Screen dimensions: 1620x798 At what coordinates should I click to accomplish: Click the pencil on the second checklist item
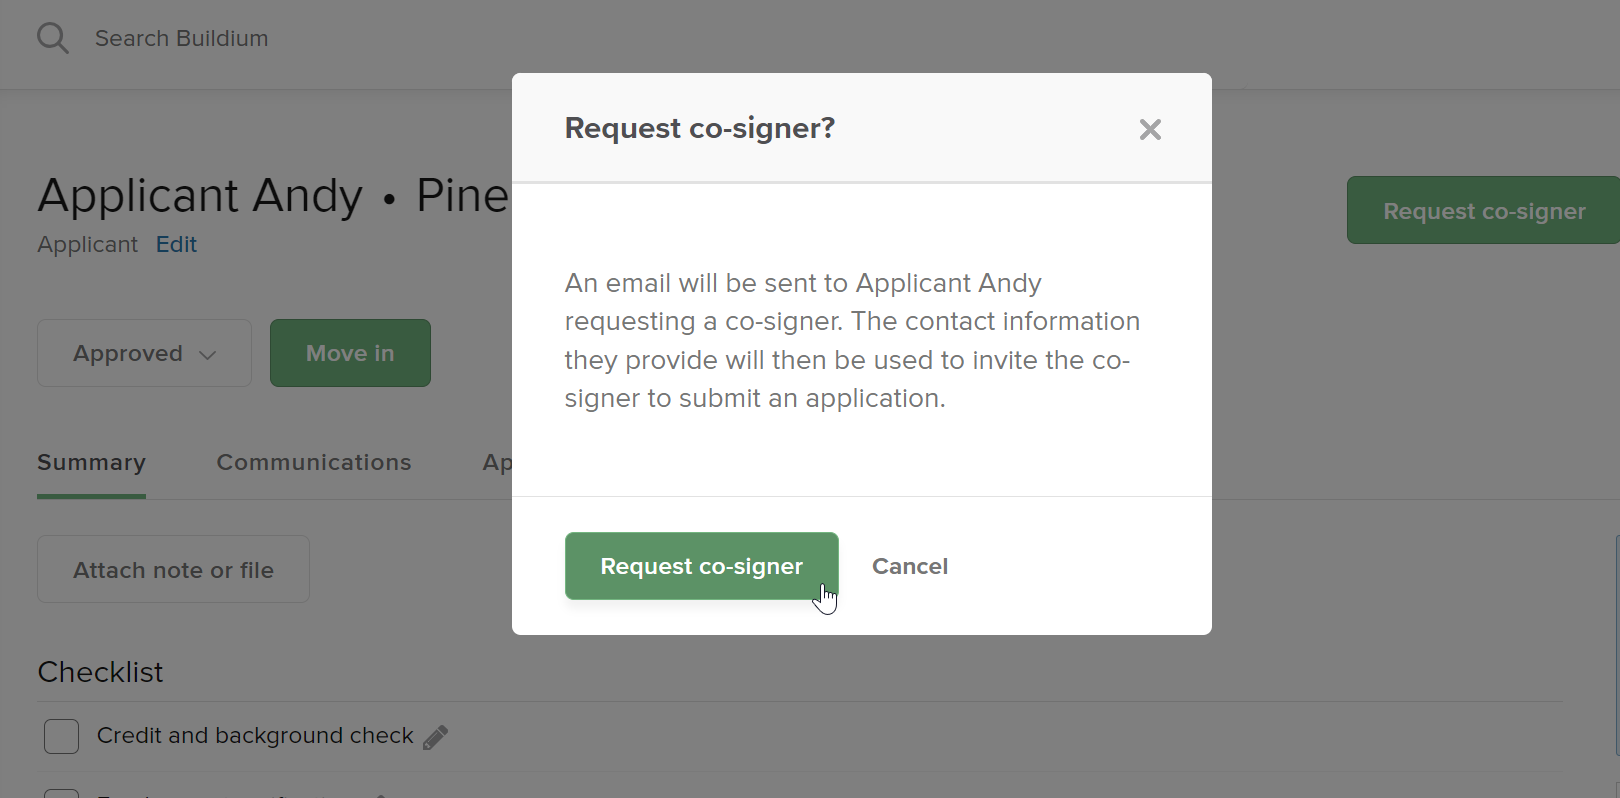(385, 793)
